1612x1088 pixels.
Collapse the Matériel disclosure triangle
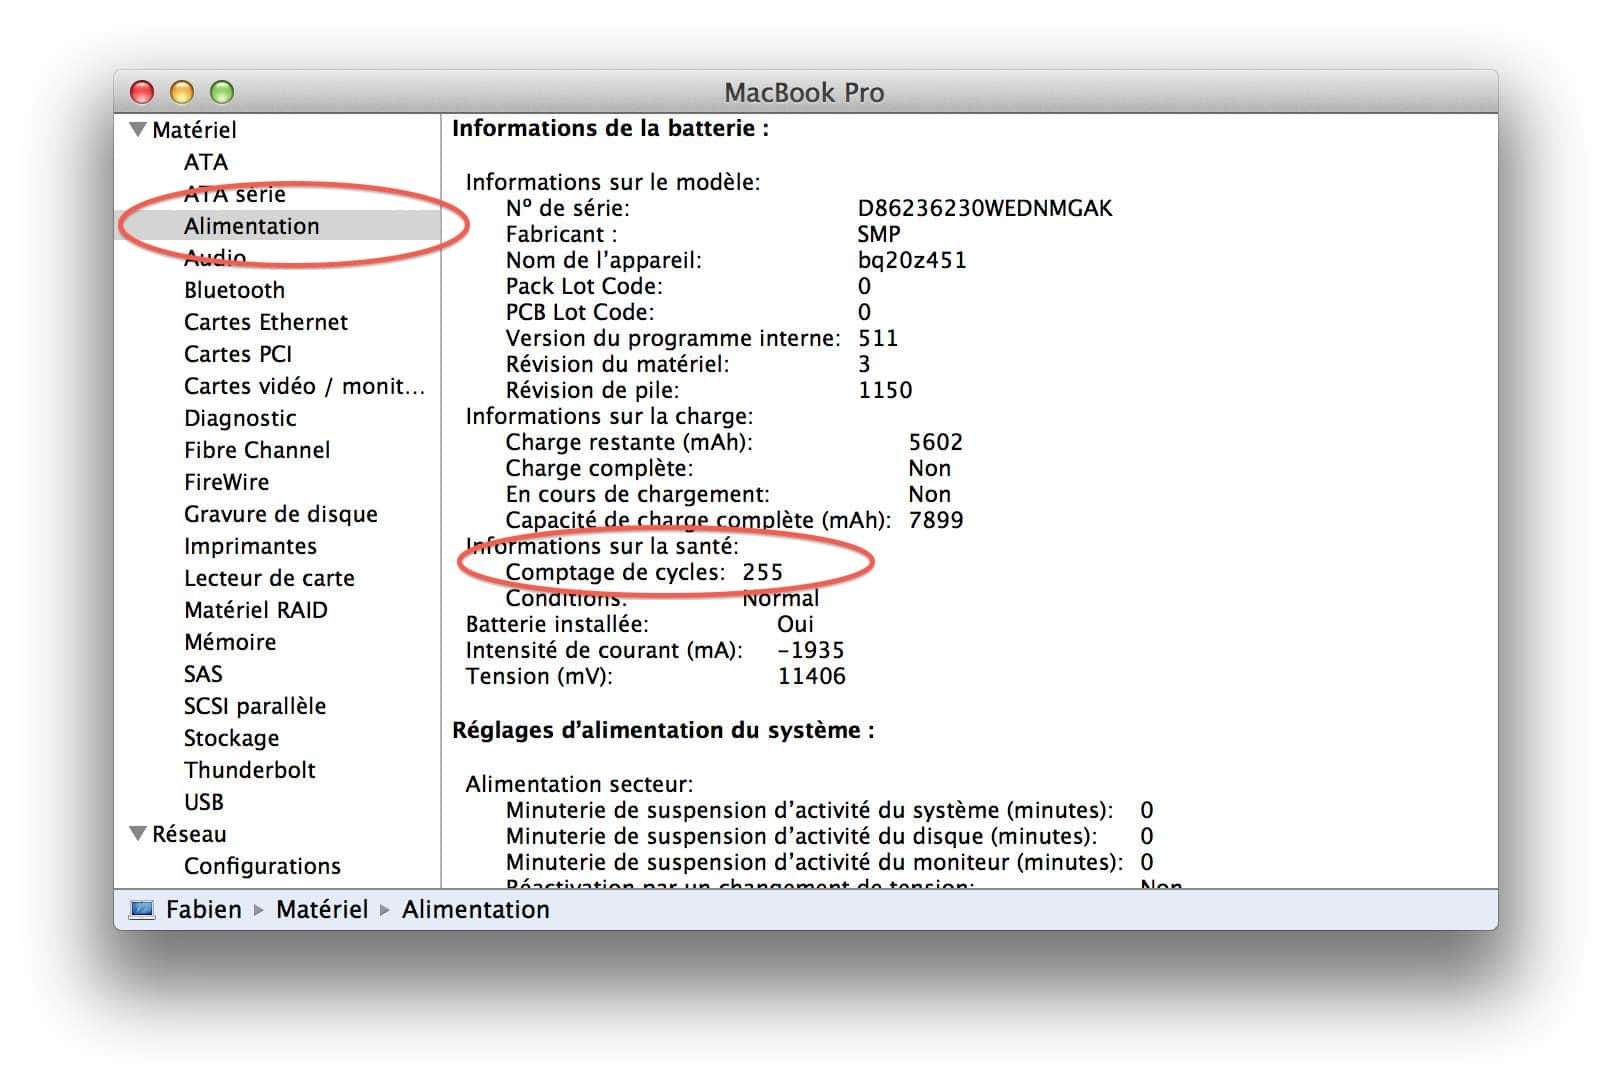[x=138, y=129]
